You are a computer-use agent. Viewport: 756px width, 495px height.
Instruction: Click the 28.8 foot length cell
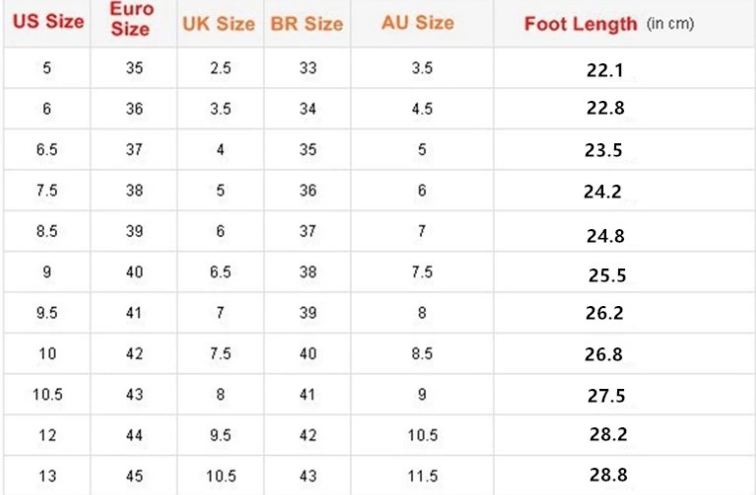(607, 476)
